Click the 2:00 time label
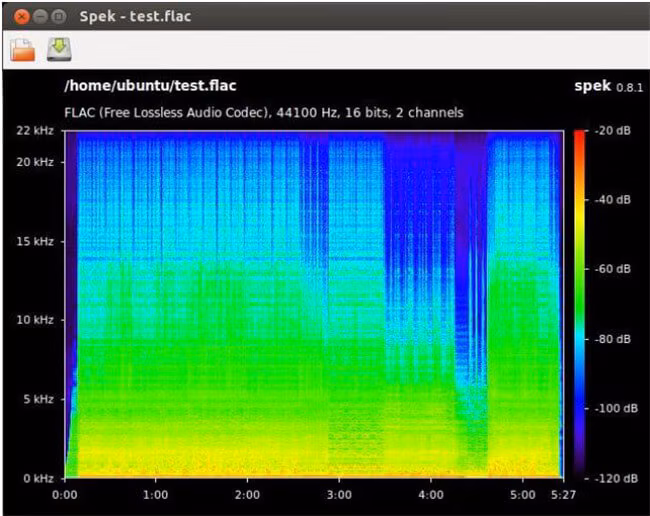This screenshot has width=650, height=516. click(247, 495)
